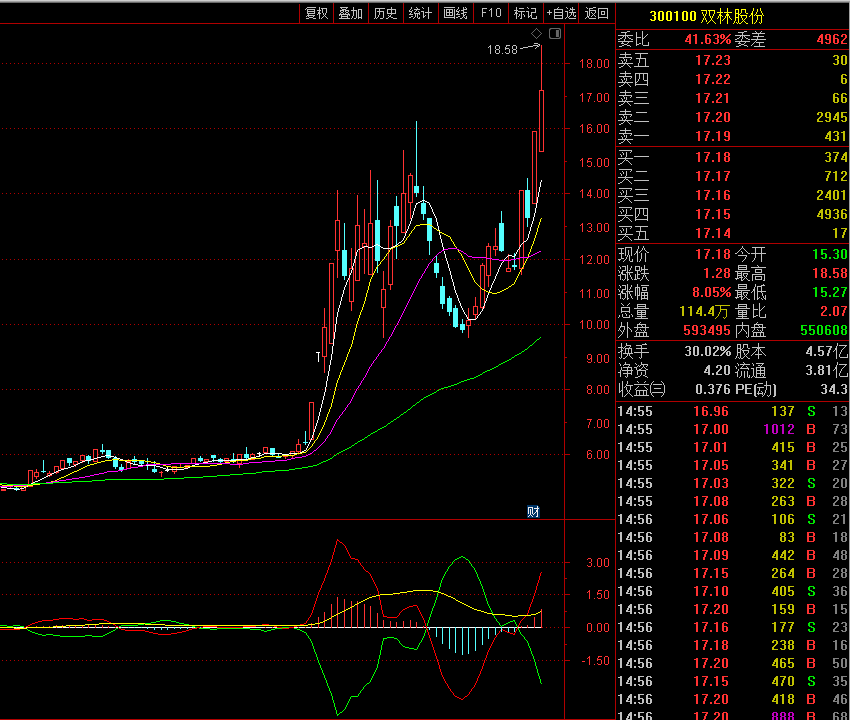Image resolution: width=850 pixels, height=720 pixels.
Task: Click 净资 value 4.20
Action: tap(717, 370)
